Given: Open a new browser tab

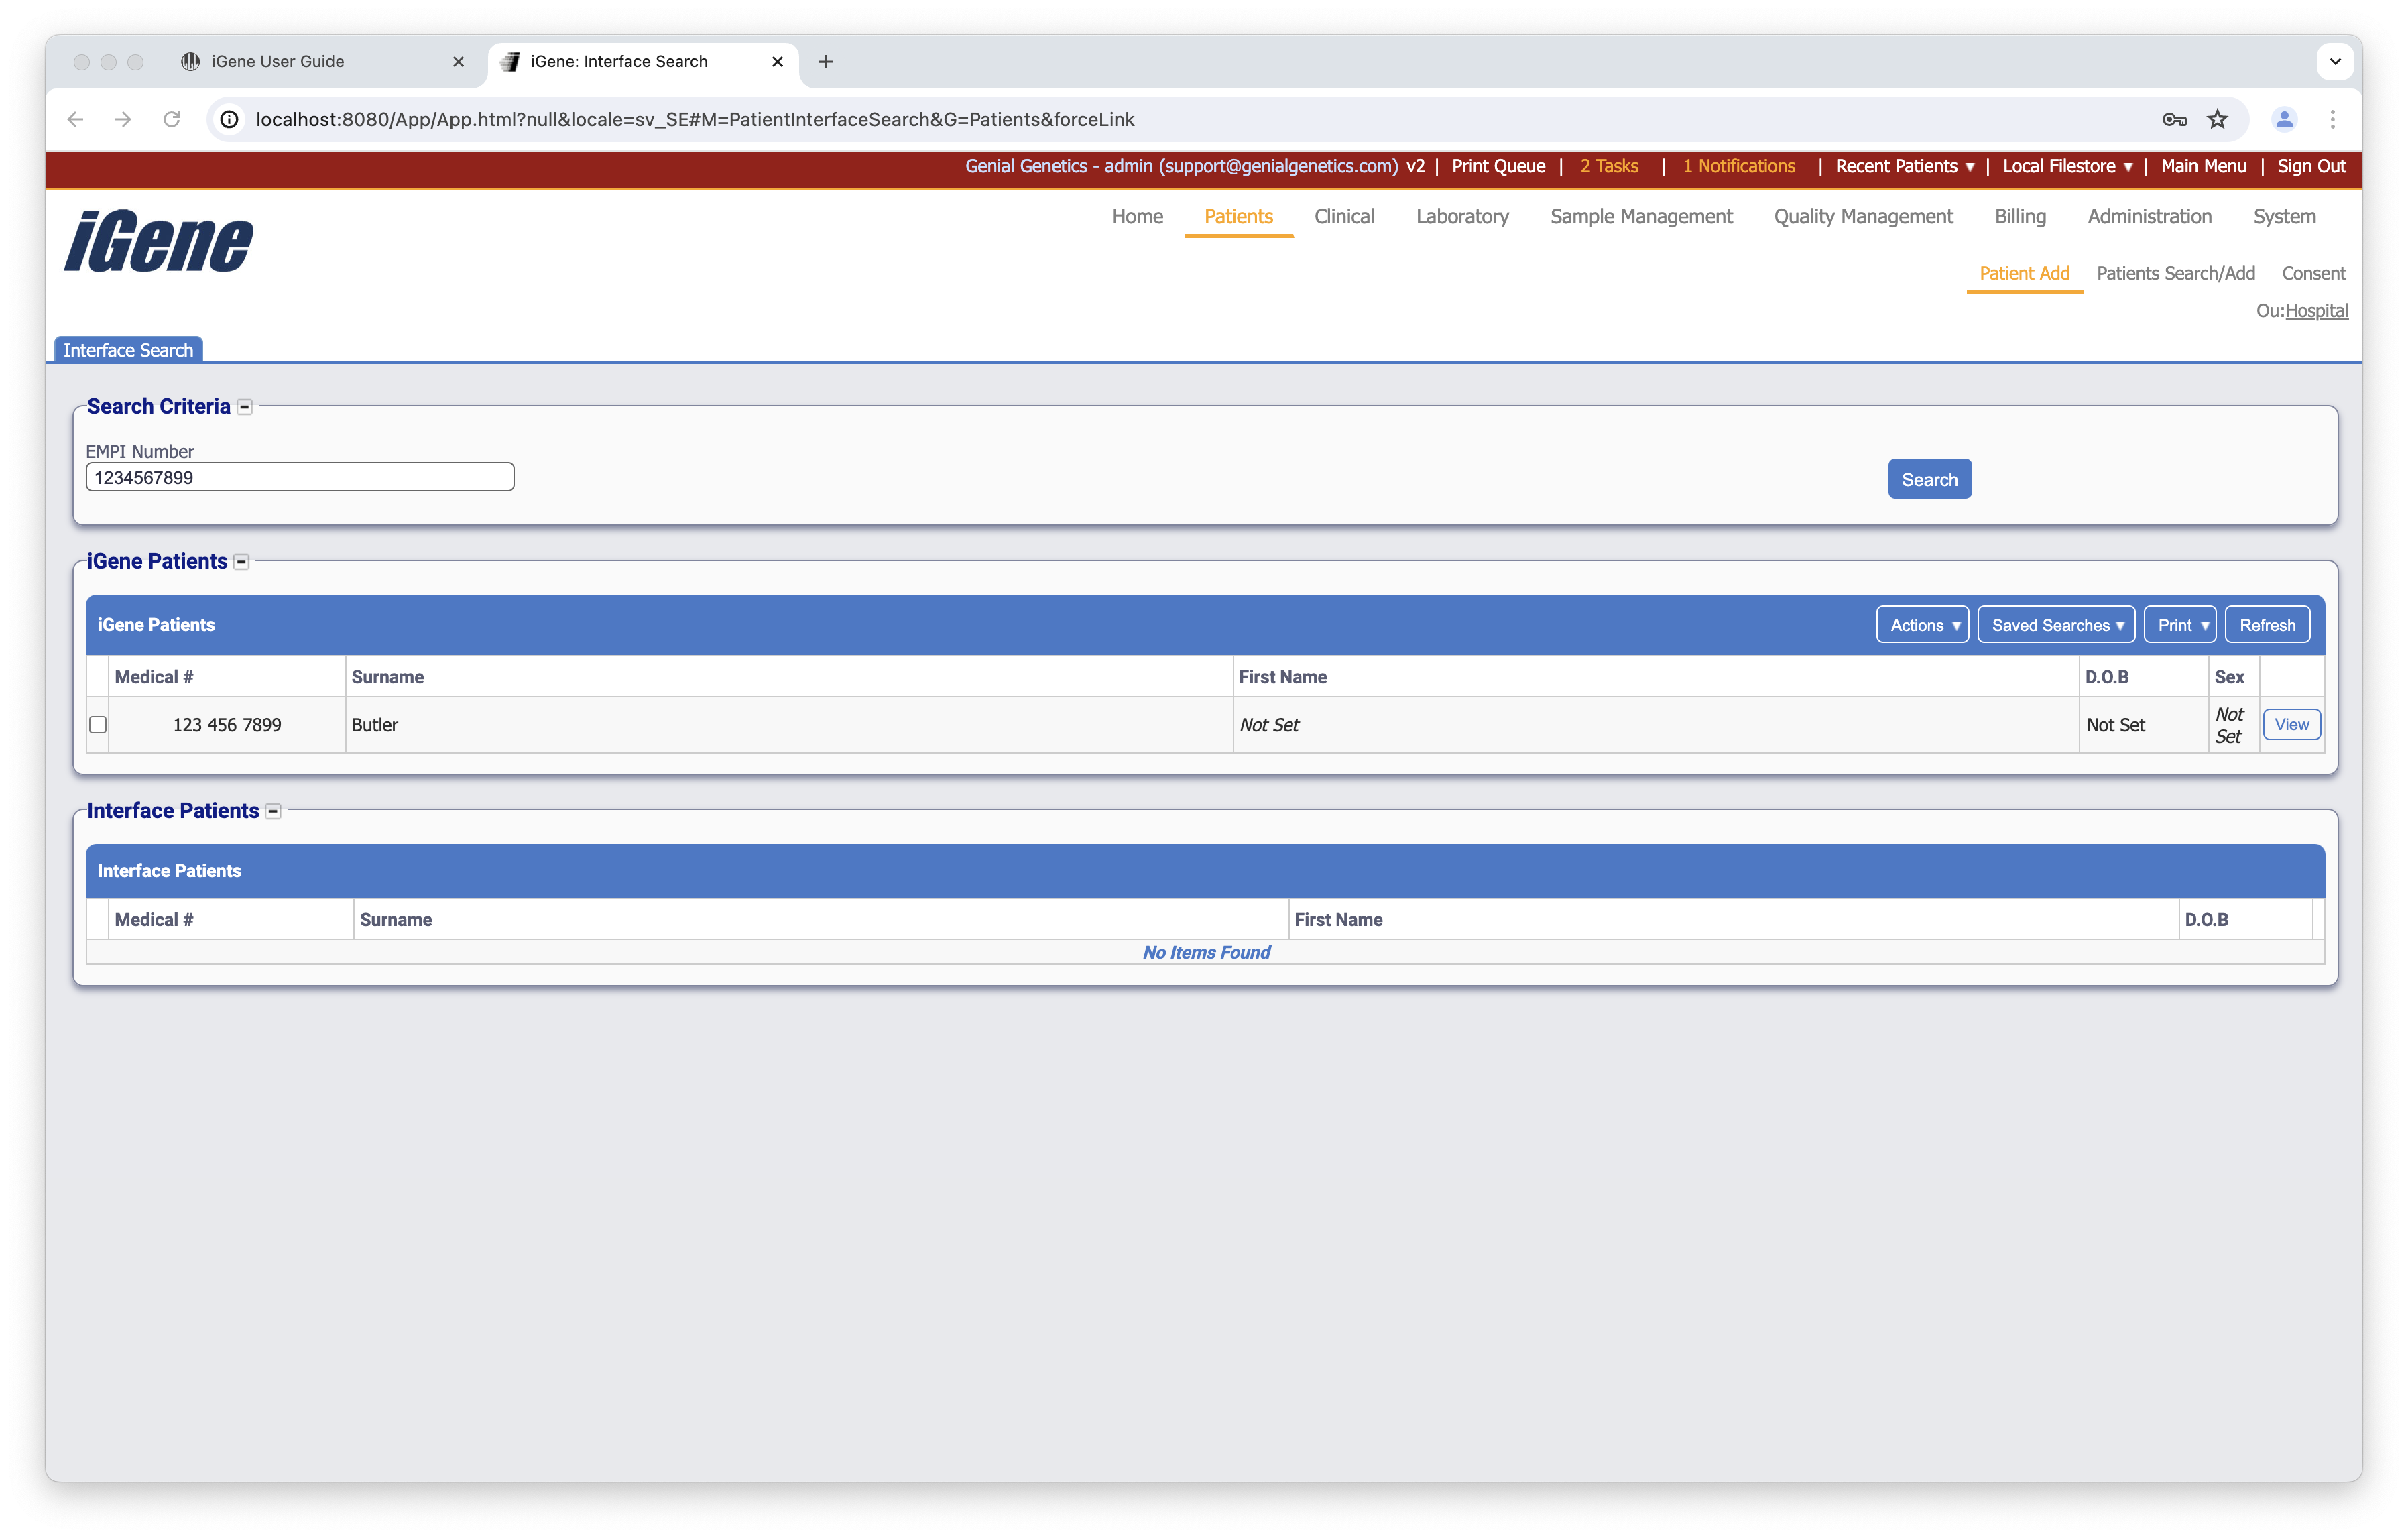Looking at the screenshot, I should click(x=825, y=61).
